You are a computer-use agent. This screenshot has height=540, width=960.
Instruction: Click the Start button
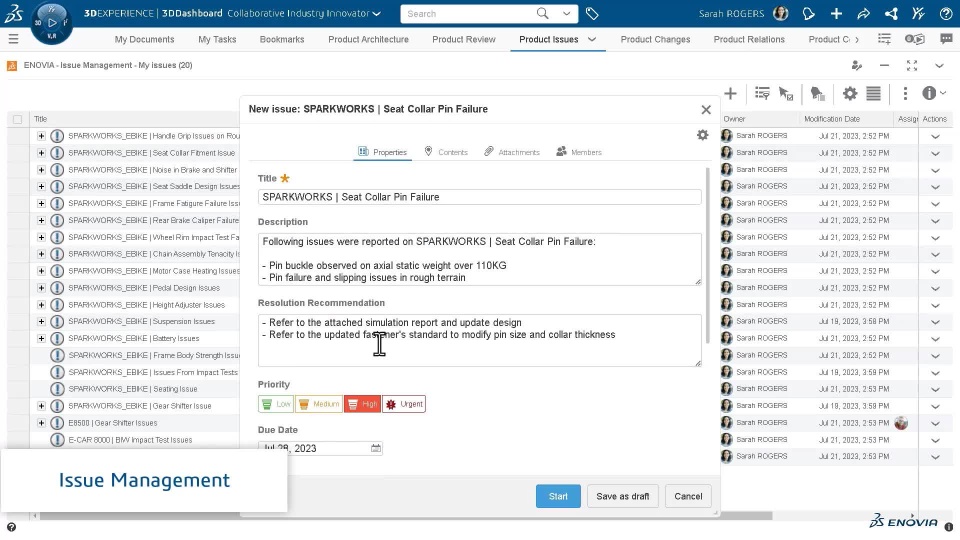[x=558, y=497]
